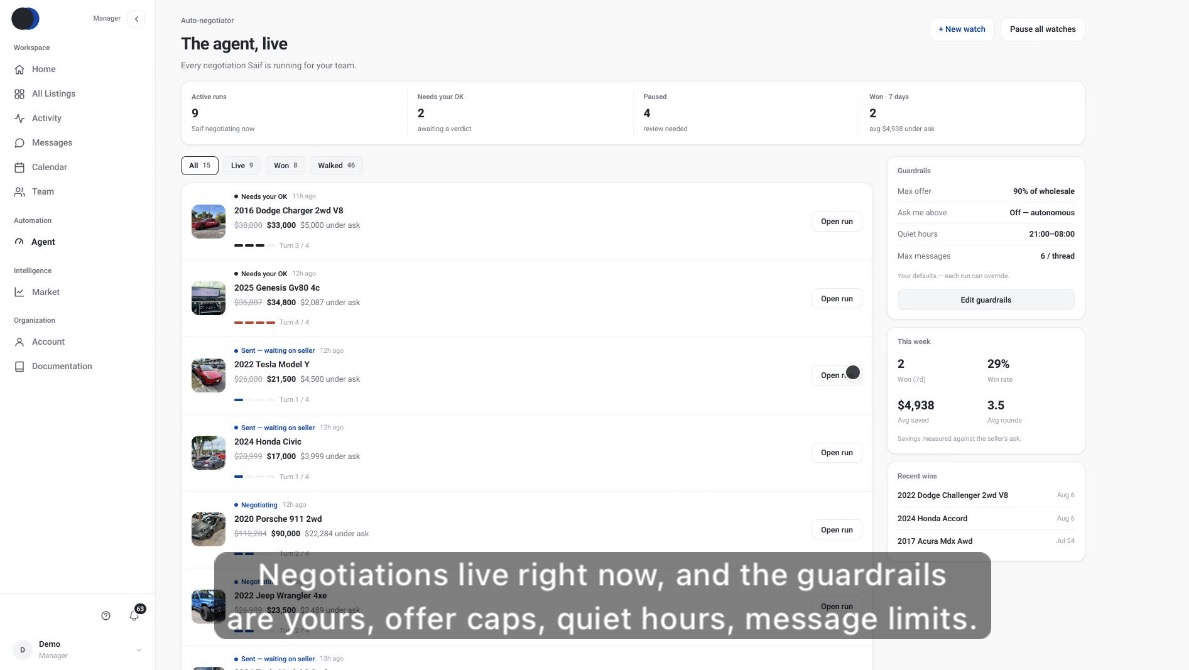The width and height of the screenshot is (1189, 670).
Task: Click the Edit guardrails button
Action: pyautogui.click(x=986, y=300)
